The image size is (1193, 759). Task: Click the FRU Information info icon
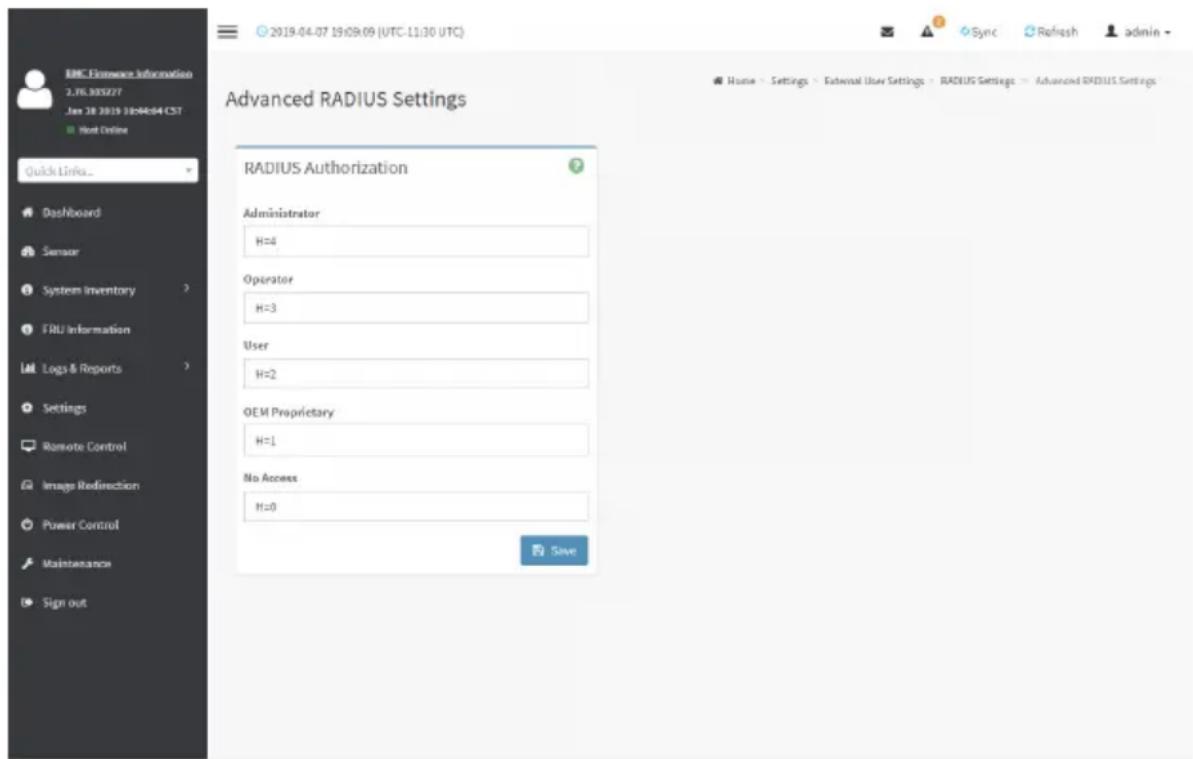(27, 329)
